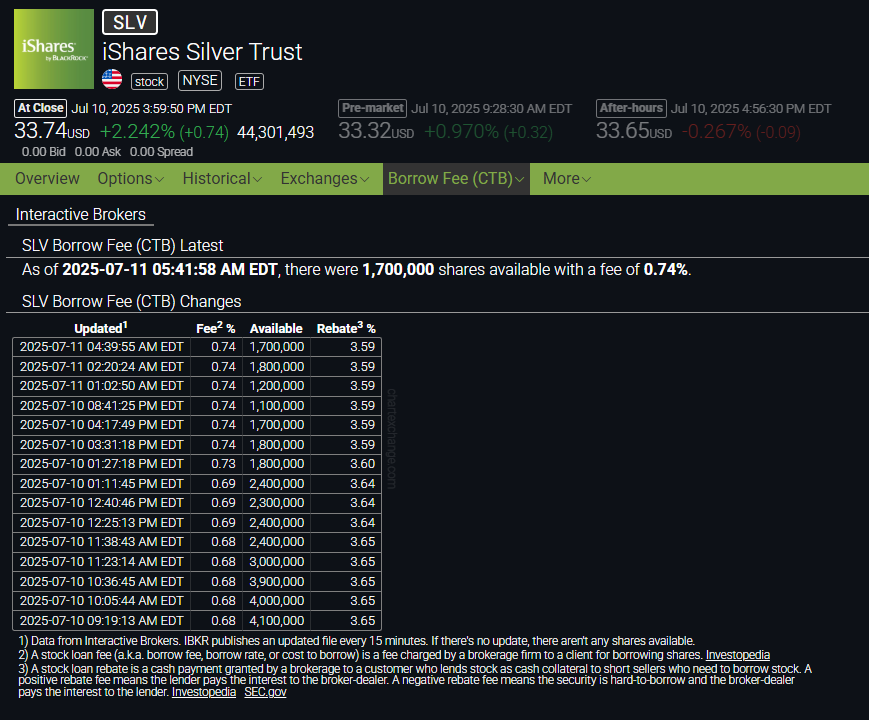Viewport: 869px width, 720px height.
Task: Click the '2025-07-10 12:40:46 PM EDT' timestamp
Action: pyautogui.click(x=101, y=503)
